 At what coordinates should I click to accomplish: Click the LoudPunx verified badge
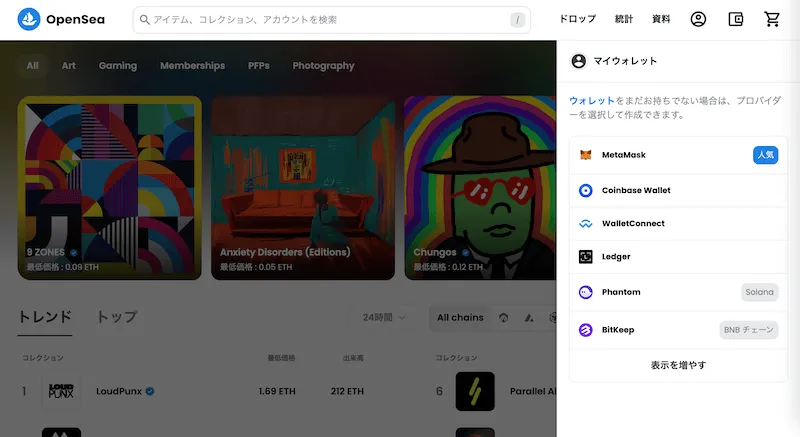pos(150,391)
